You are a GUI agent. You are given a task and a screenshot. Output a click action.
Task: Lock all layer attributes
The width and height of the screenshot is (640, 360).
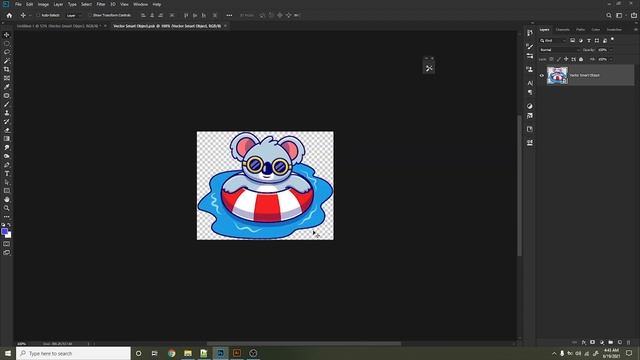pyautogui.click(x=581, y=59)
